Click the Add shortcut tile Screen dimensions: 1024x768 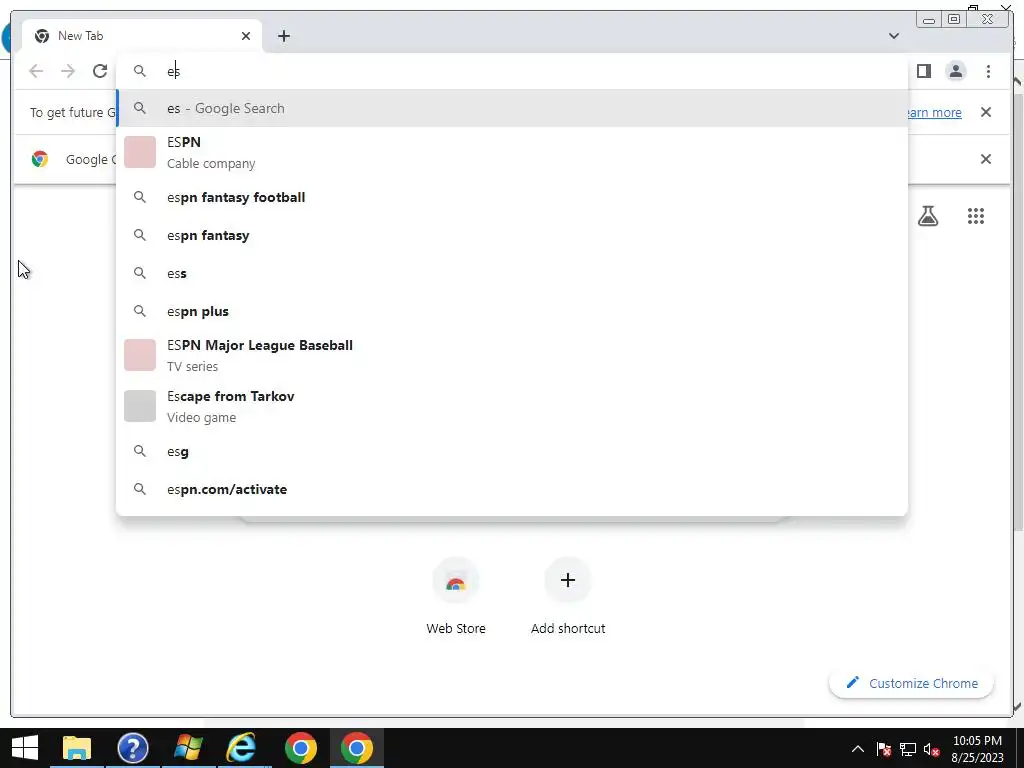[568, 596]
